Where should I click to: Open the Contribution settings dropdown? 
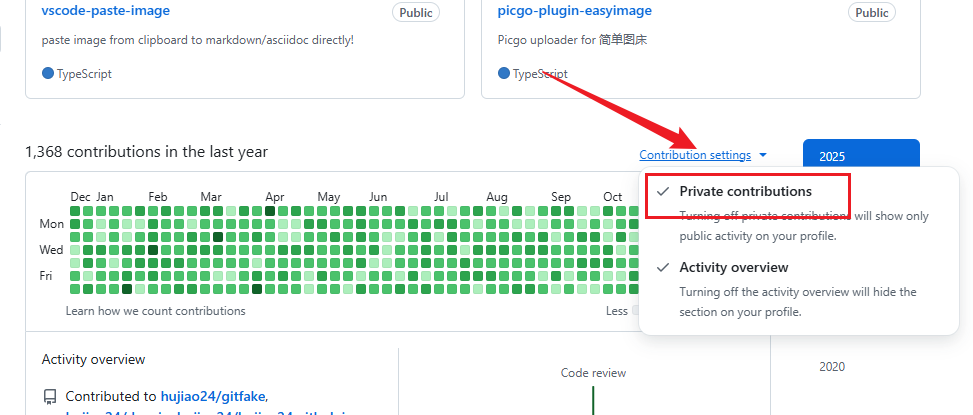click(x=695, y=155)
